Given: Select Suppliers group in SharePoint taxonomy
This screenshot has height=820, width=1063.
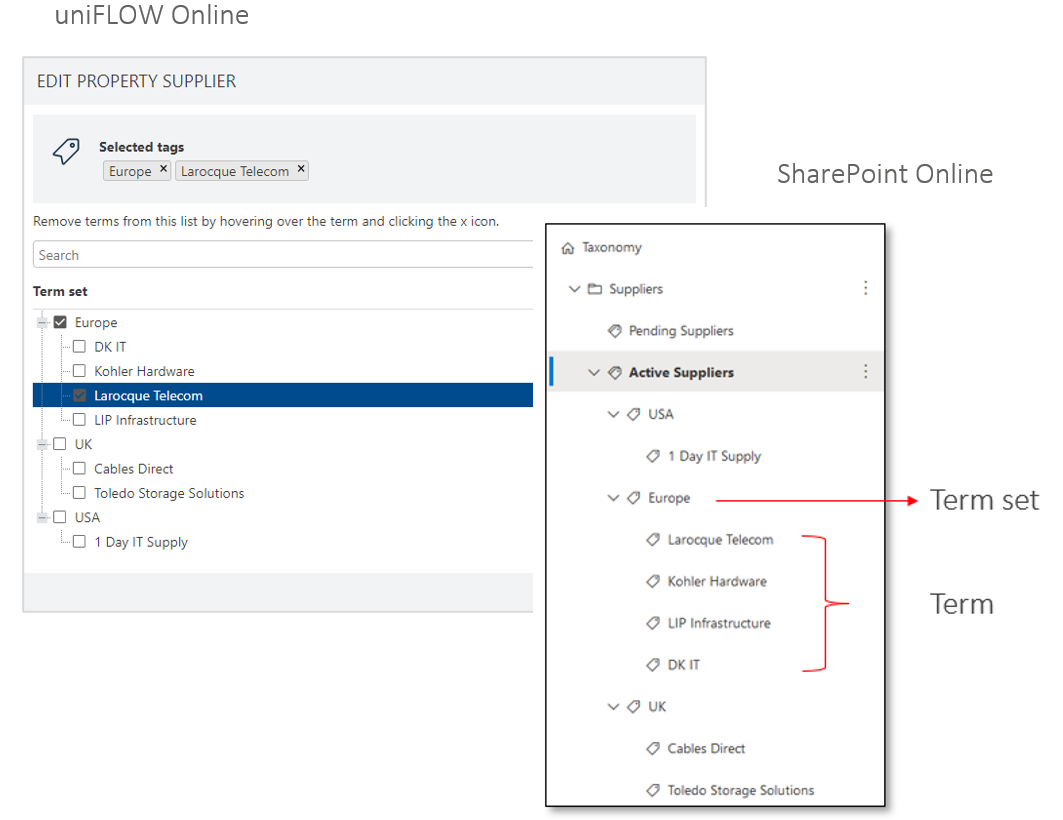Looking at the screenshot, I should (x=635, y=289).
